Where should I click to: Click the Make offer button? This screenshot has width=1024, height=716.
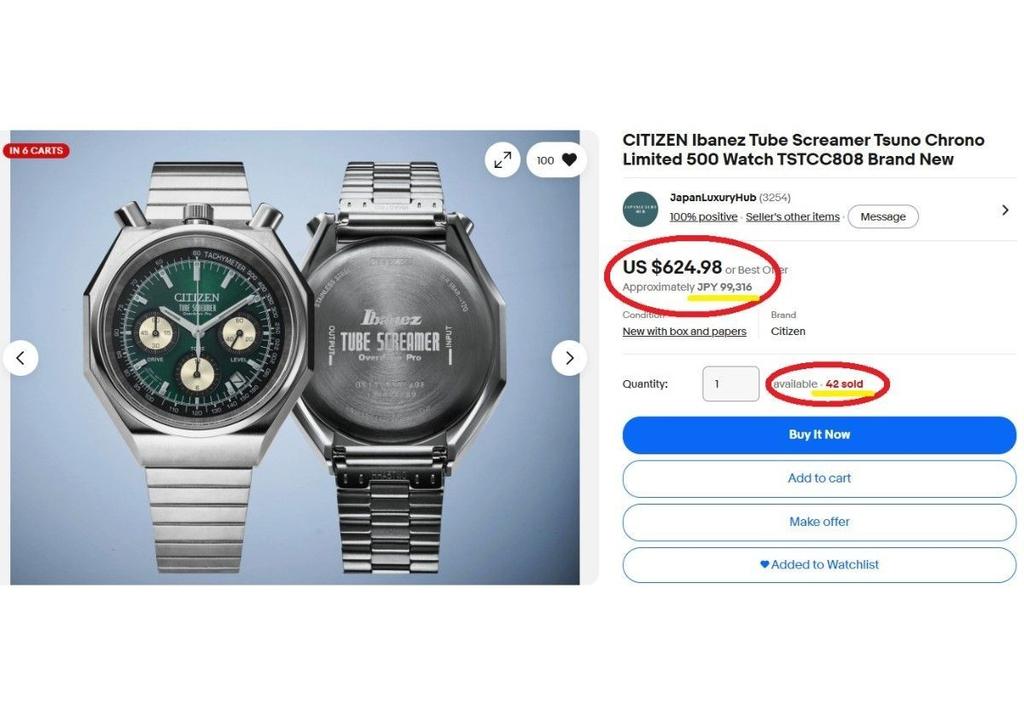point(819,521)
